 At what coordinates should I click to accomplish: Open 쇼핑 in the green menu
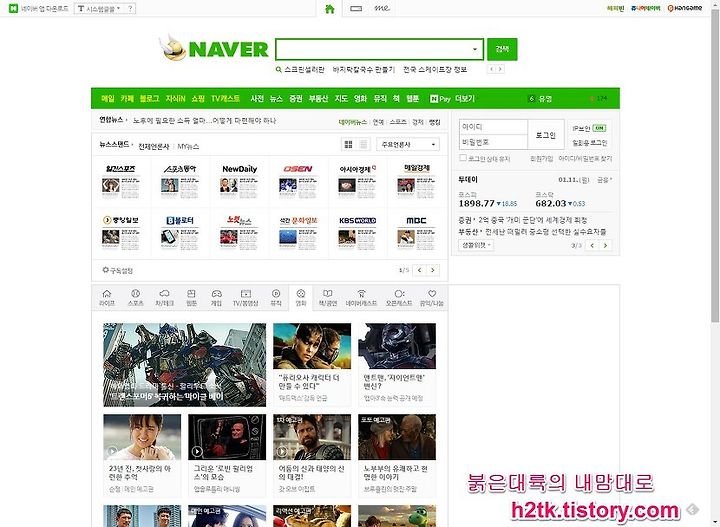pos(198,98)
